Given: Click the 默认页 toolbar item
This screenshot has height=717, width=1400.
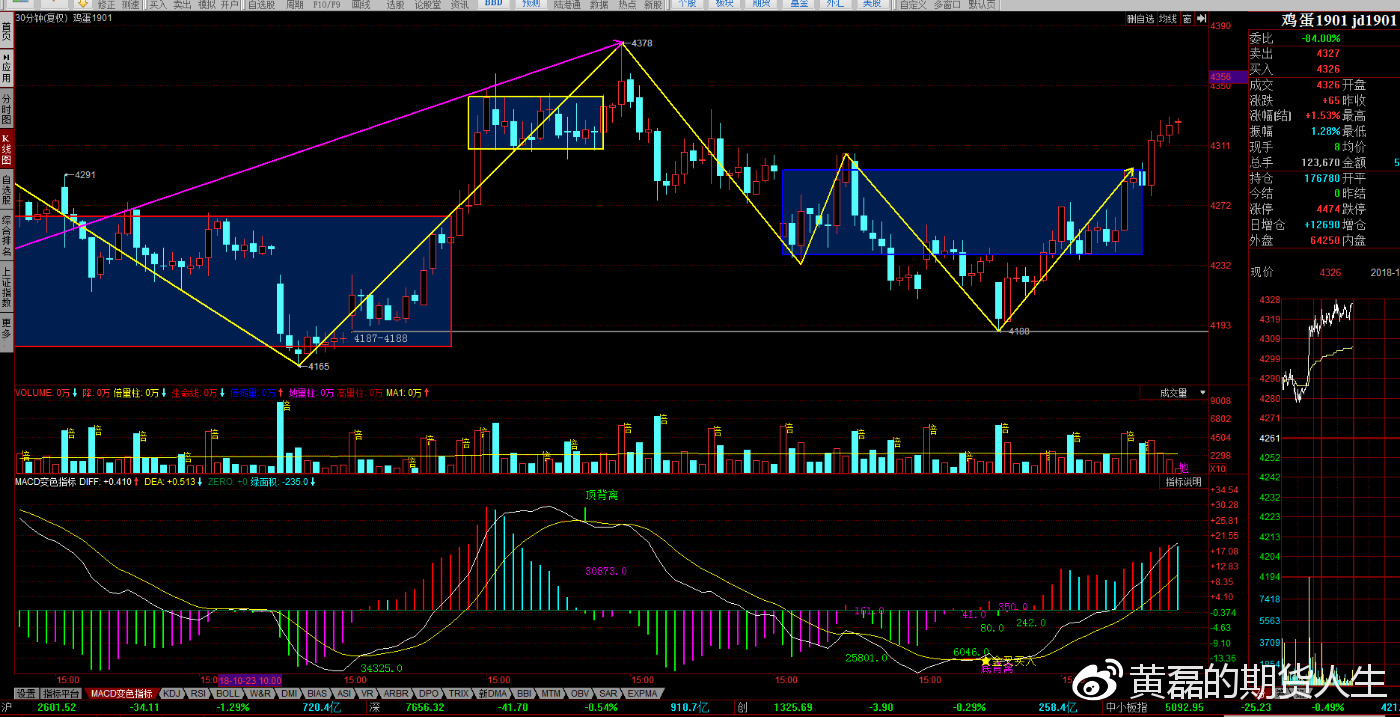Looking at the screenshot, I should (983, 5).
